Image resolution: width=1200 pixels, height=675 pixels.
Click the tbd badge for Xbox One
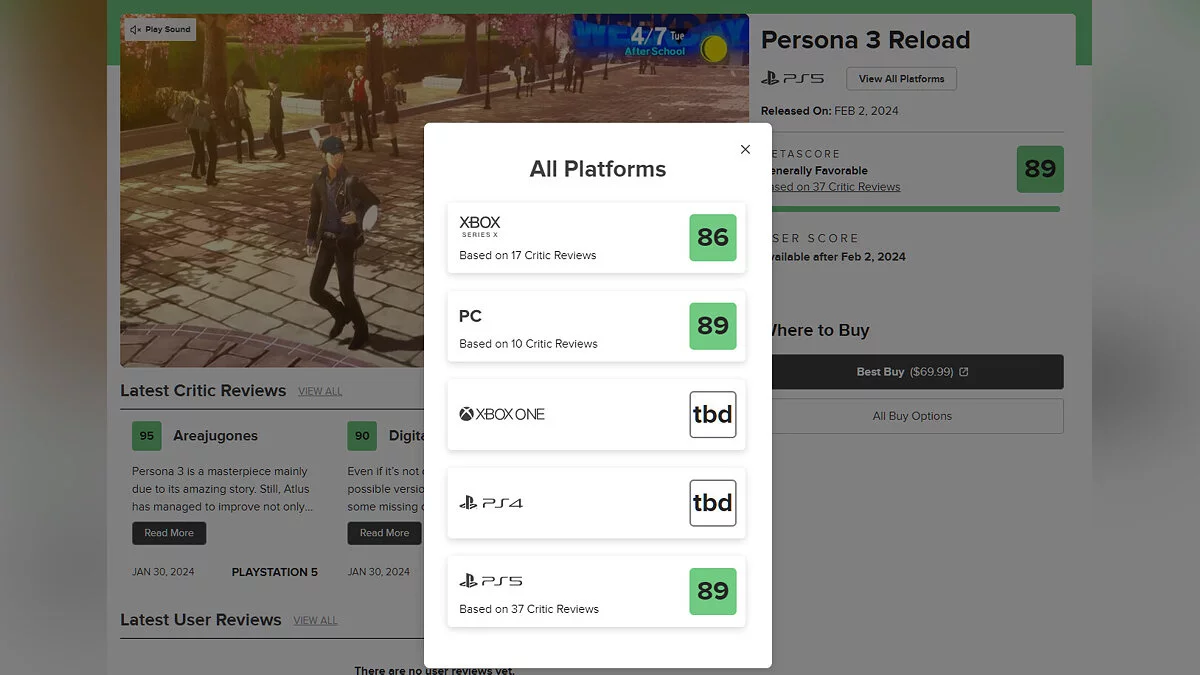[713, 414]
